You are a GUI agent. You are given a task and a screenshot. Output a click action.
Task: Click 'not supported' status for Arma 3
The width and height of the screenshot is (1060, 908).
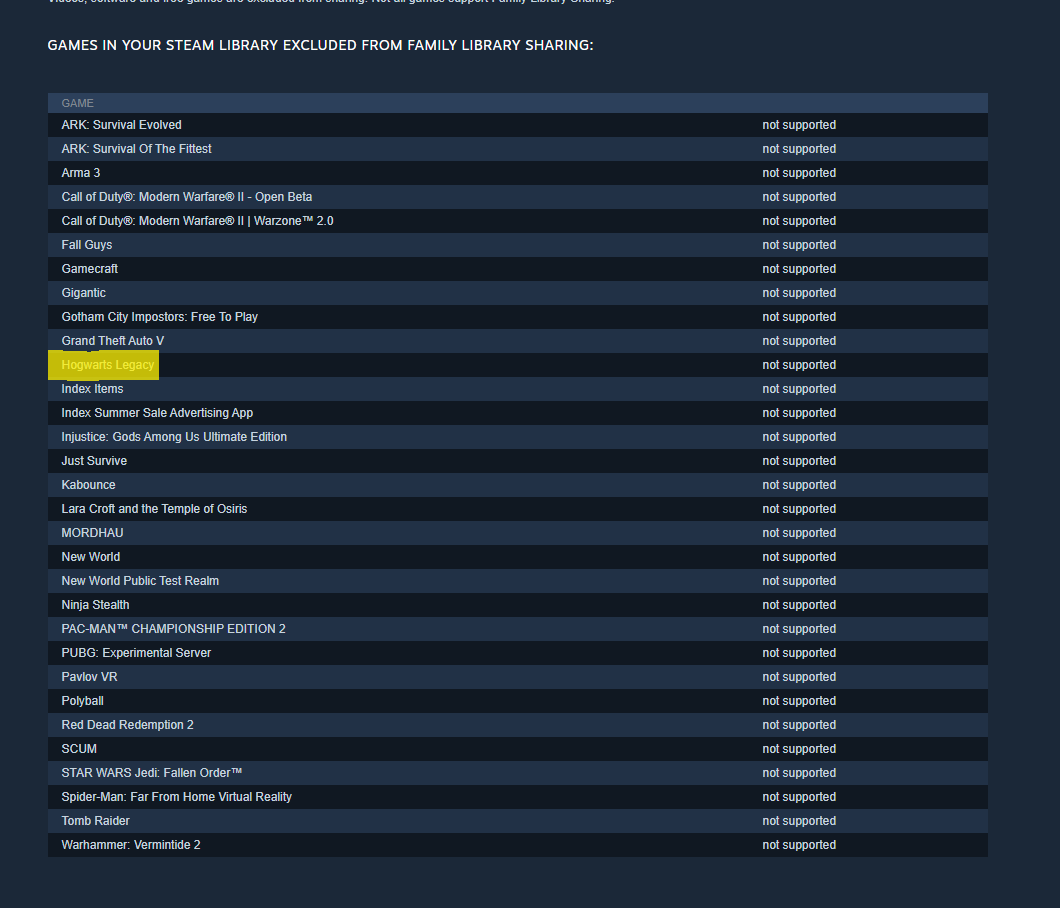click(x=799, y=173)
